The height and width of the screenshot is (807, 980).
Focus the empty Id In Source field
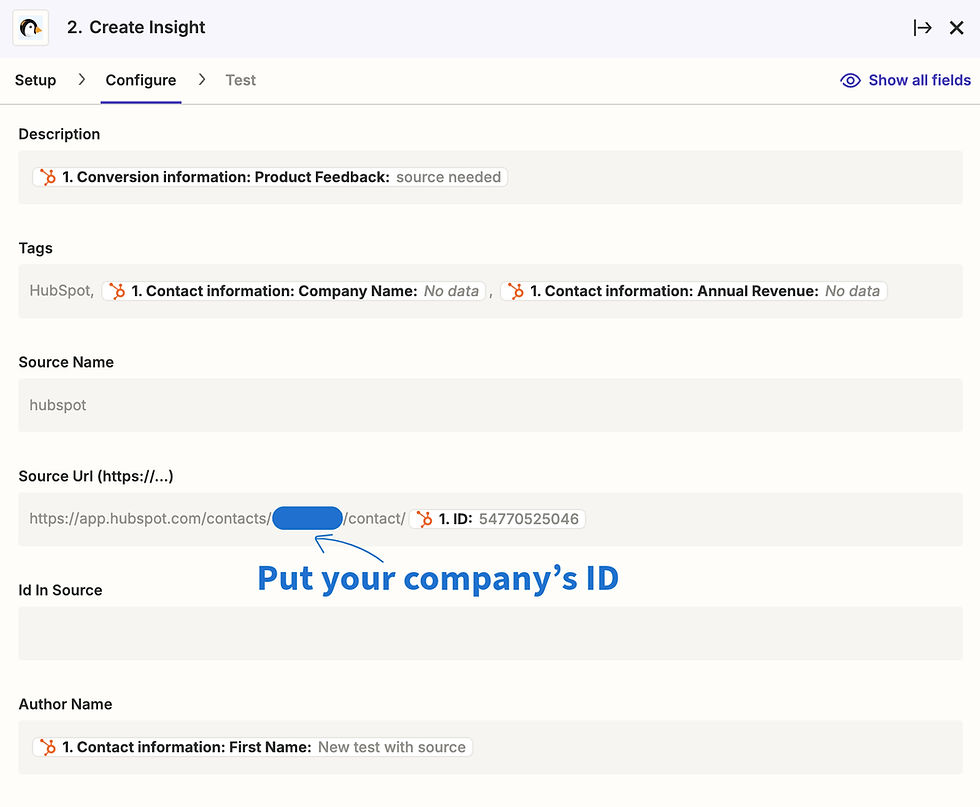coord(490,633)
